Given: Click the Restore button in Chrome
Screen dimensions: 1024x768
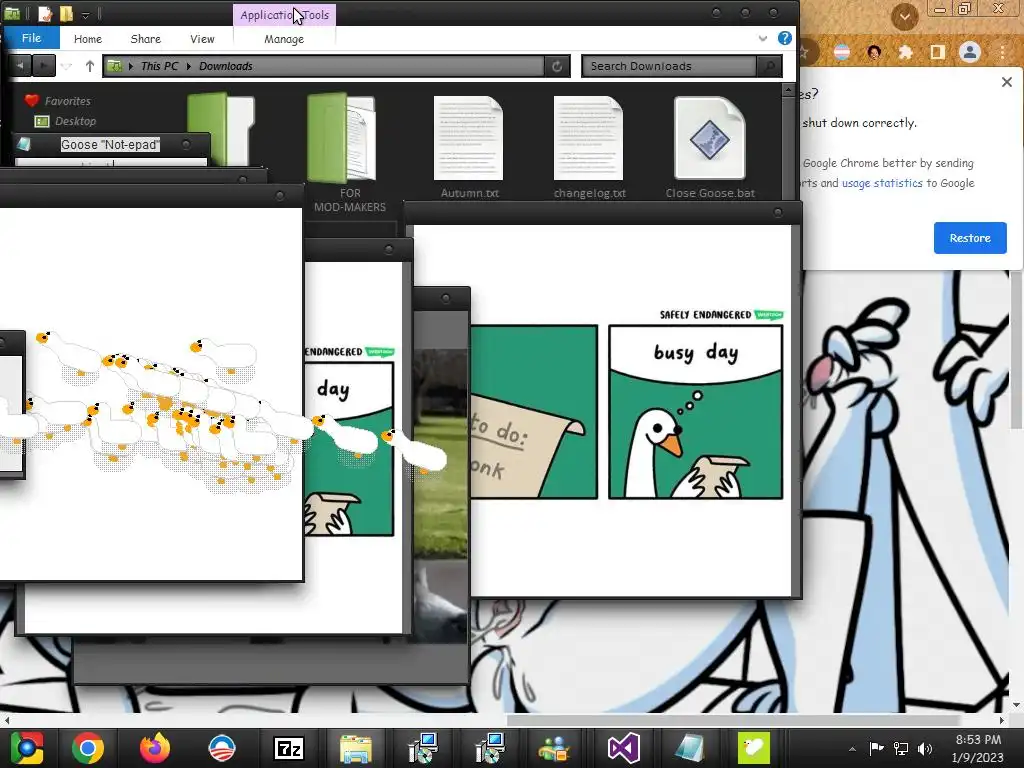Looking at the screenshot, I should [970, 238].
